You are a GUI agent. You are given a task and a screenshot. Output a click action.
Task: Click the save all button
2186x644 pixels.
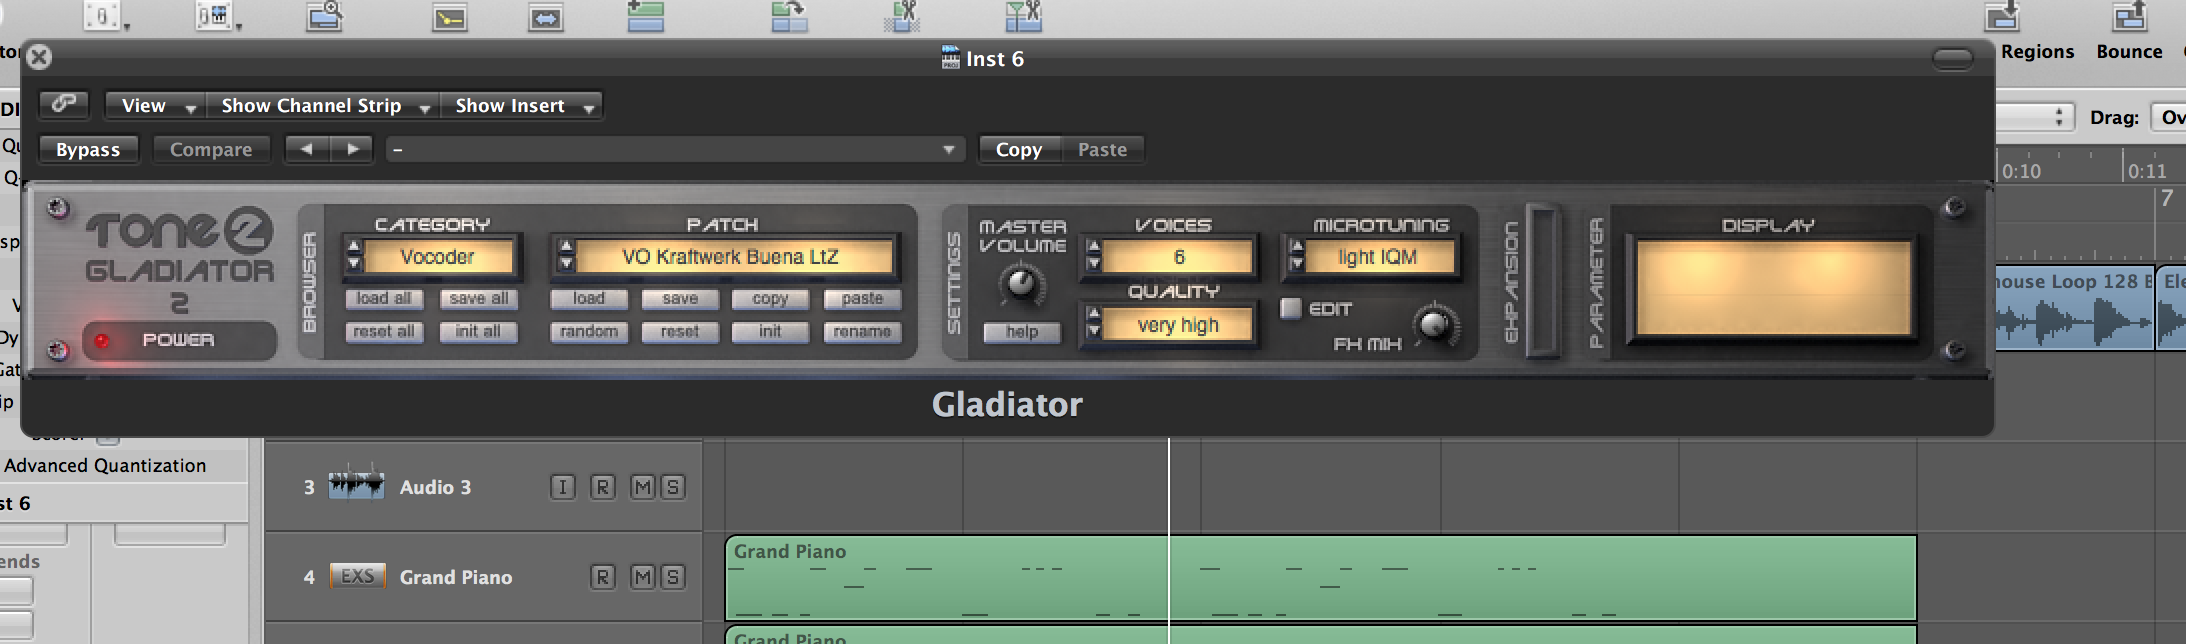coord(479,299)
